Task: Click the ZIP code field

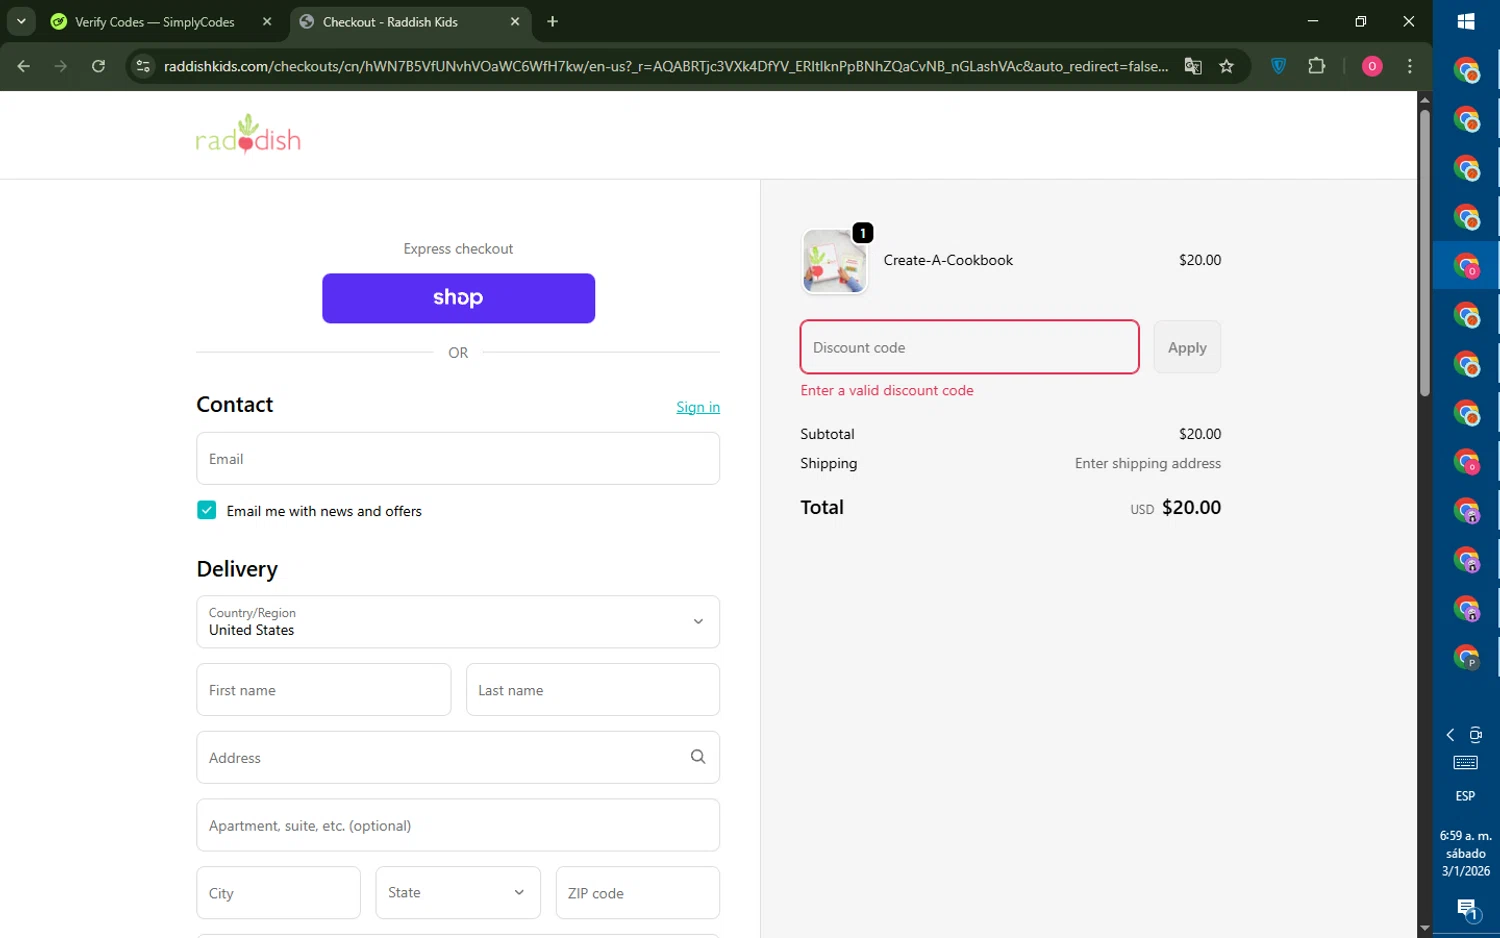Action: pos(638,893)
